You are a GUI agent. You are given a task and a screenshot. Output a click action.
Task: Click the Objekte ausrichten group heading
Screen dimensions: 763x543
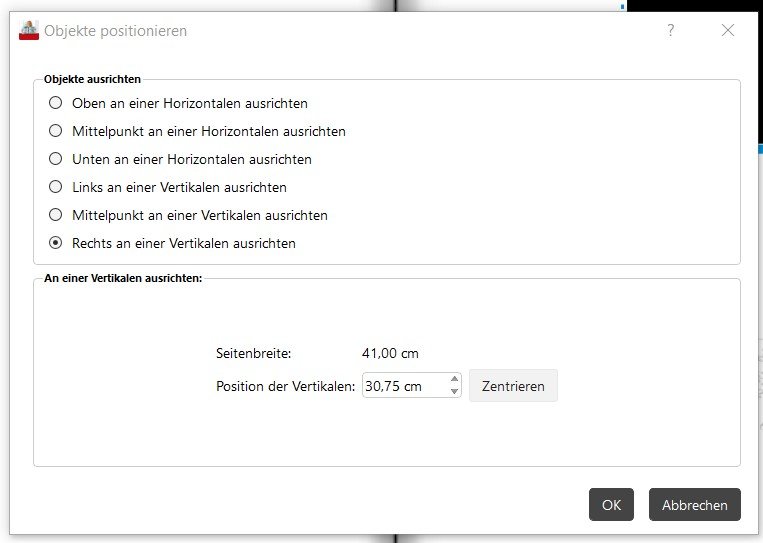[x=92, y=79]
